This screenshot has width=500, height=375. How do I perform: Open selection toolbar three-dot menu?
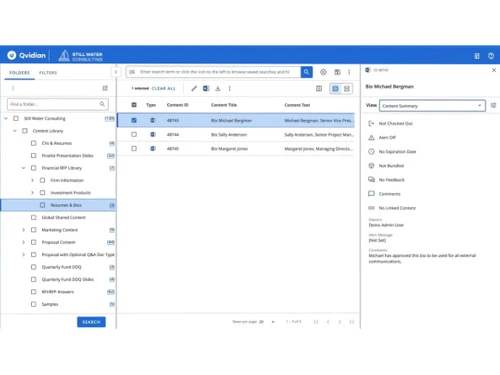[229, 88]
